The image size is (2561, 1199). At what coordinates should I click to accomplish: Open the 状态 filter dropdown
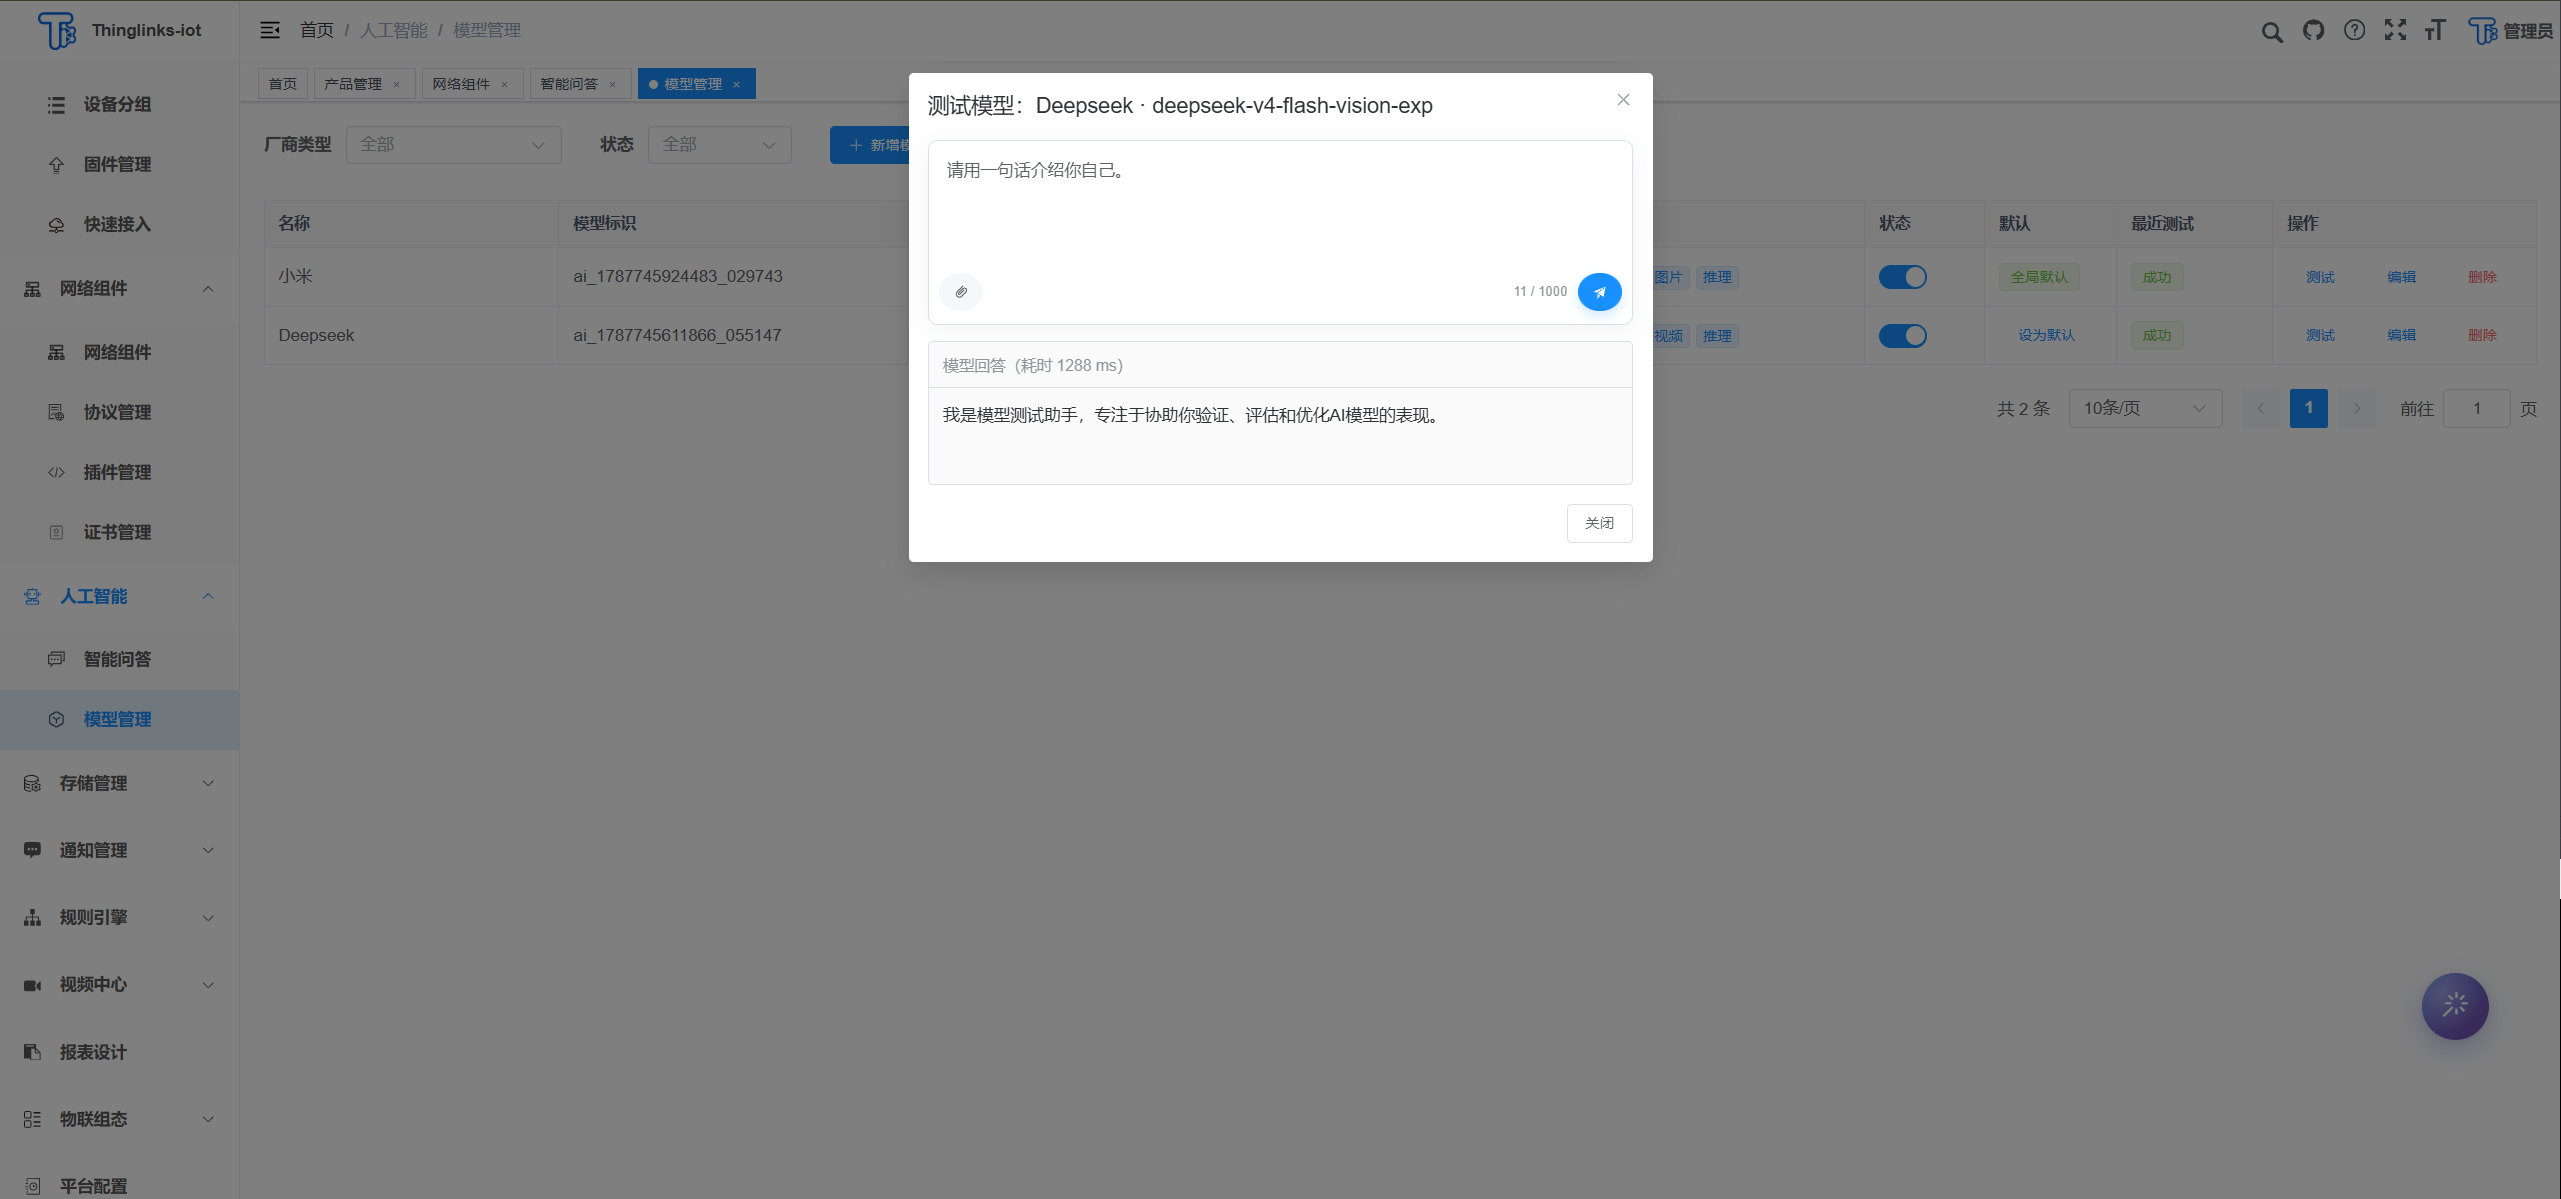click(x=719, y=145)
